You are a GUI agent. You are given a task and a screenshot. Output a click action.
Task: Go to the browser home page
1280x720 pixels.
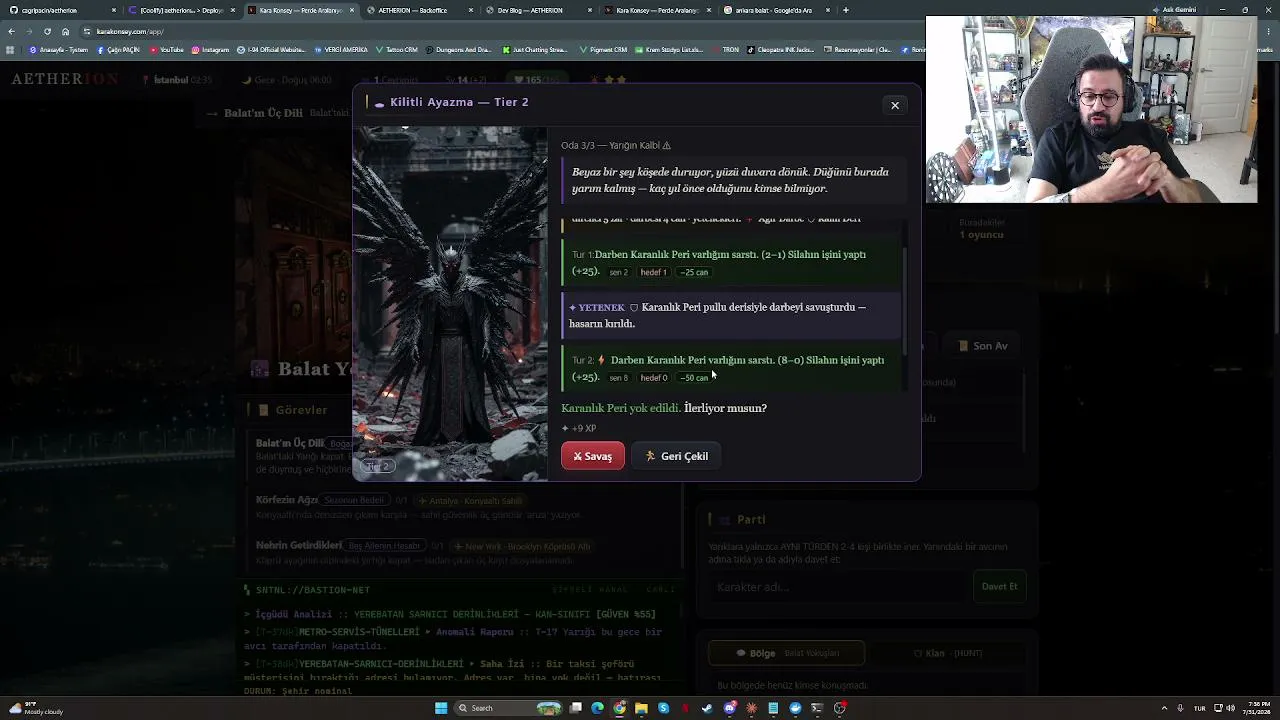[x=65, y=31]
